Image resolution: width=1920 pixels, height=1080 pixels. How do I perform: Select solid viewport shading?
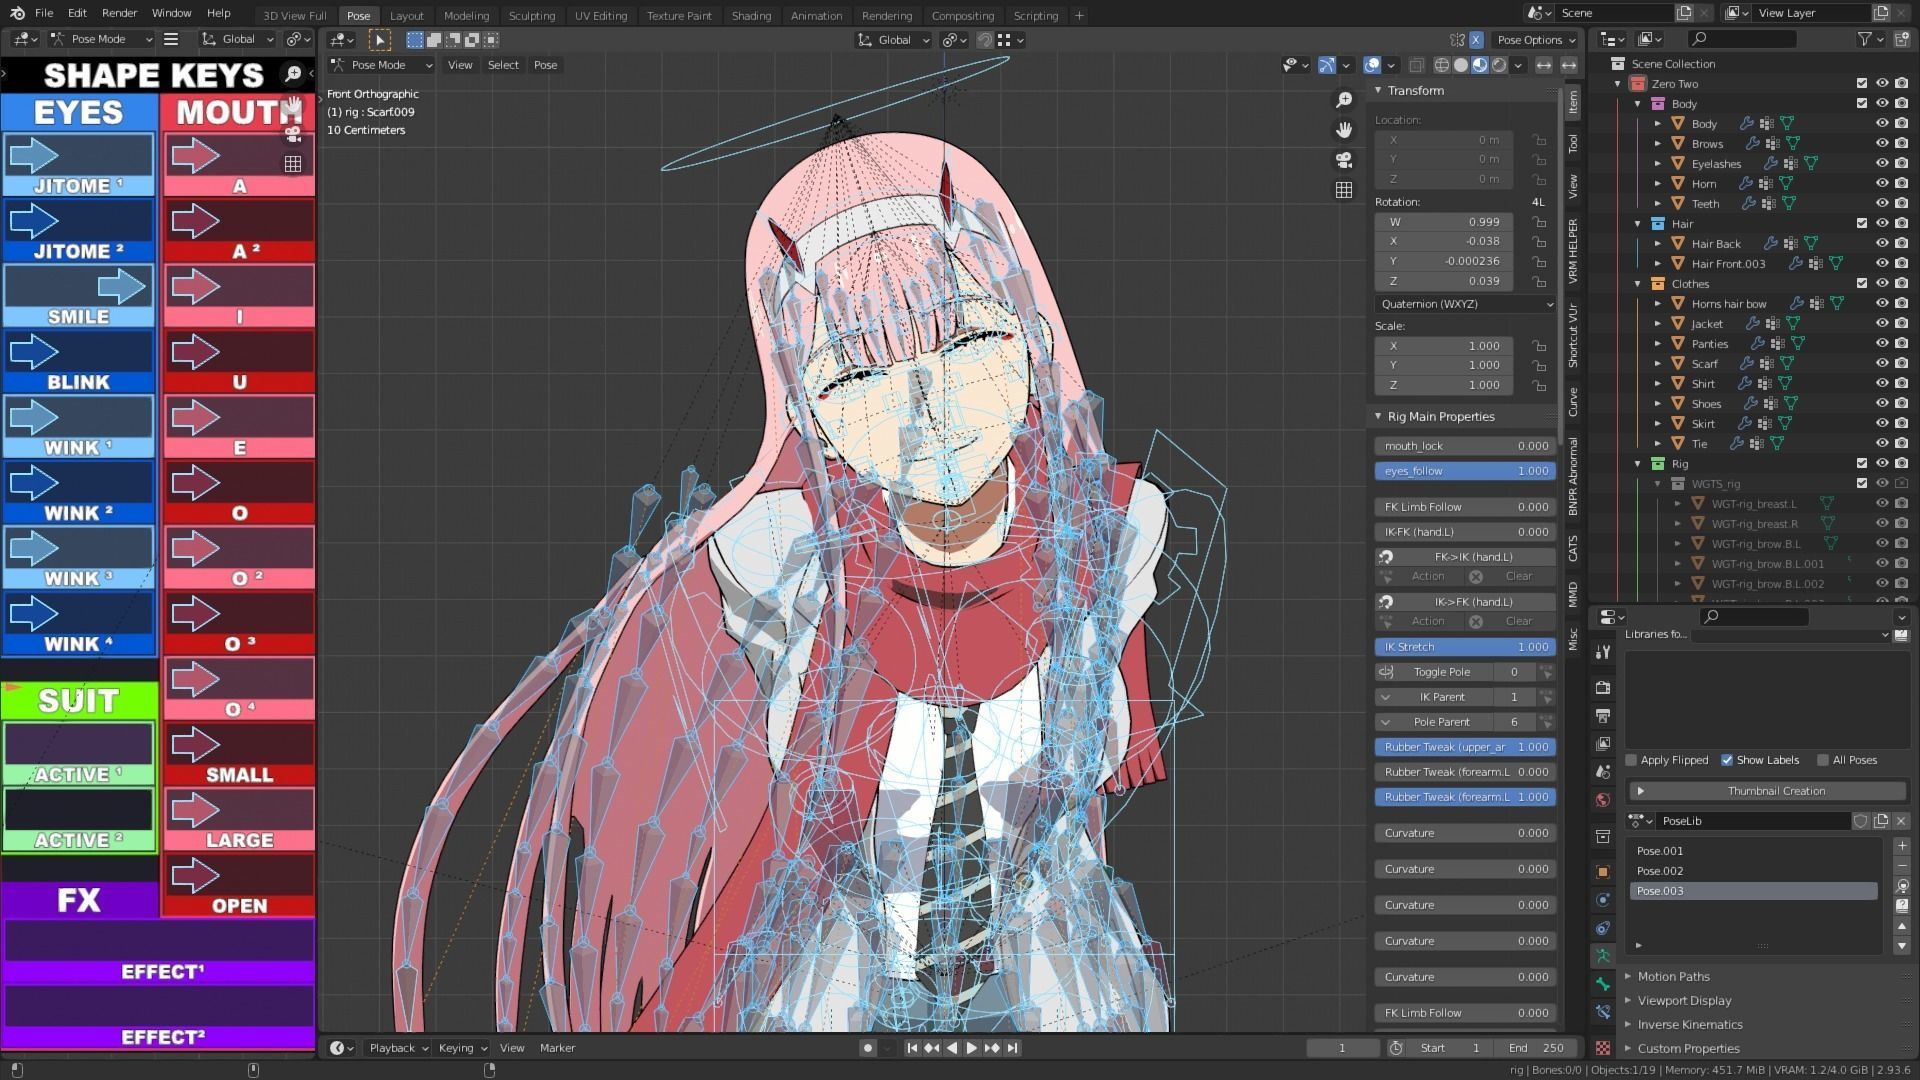click(x=1461, y=65)
